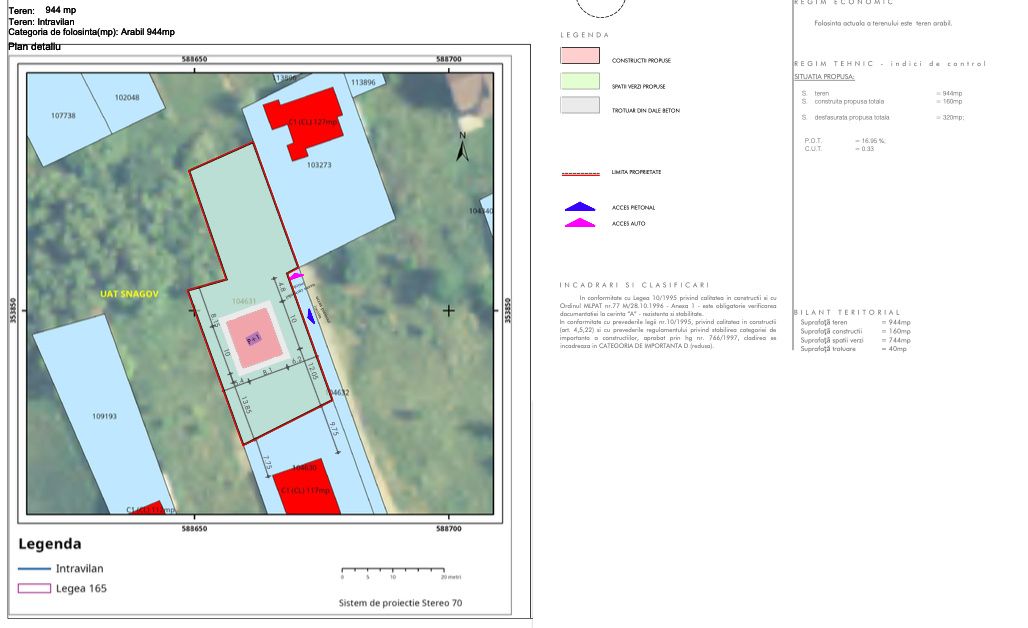The height and width of the screenshot is (628, 1028).
Task: Click the magenta Acces Auto arrow in legend
Action: [579, 223]
